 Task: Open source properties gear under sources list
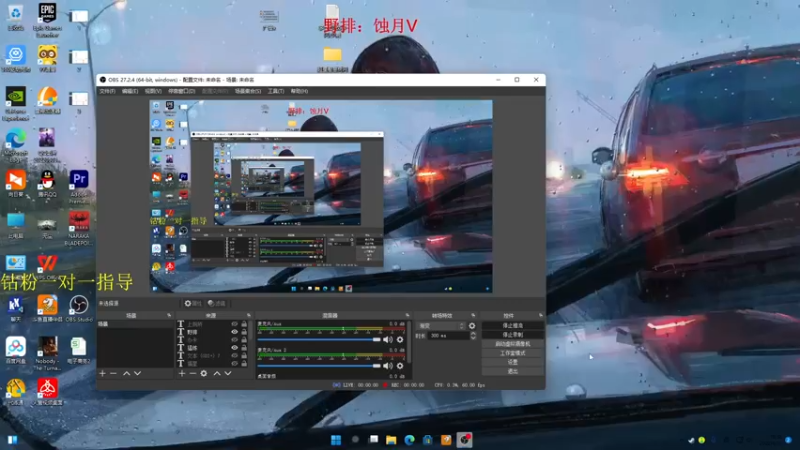[x=204, y=373]
